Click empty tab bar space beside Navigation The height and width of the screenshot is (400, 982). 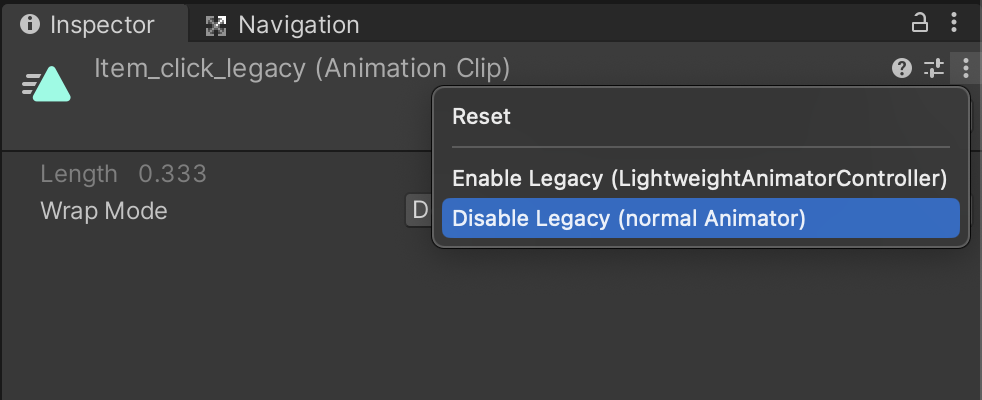click(626, 24)
